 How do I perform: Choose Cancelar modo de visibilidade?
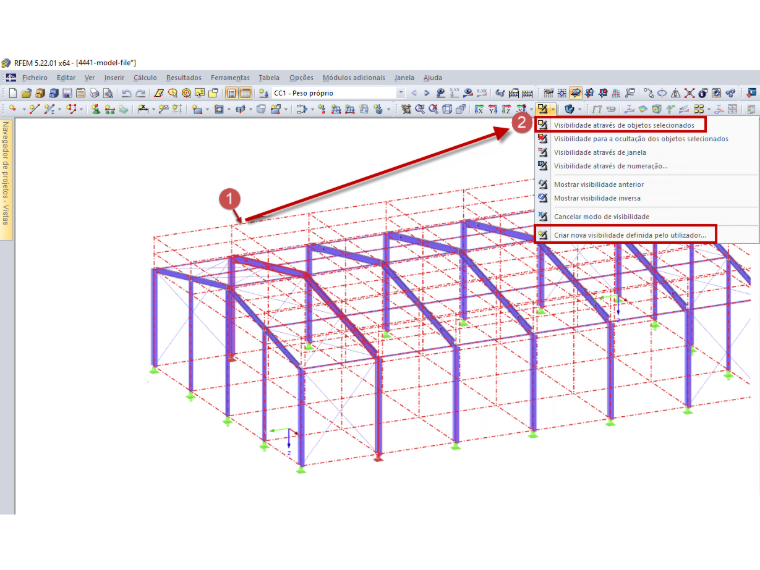tap(601, 217)
